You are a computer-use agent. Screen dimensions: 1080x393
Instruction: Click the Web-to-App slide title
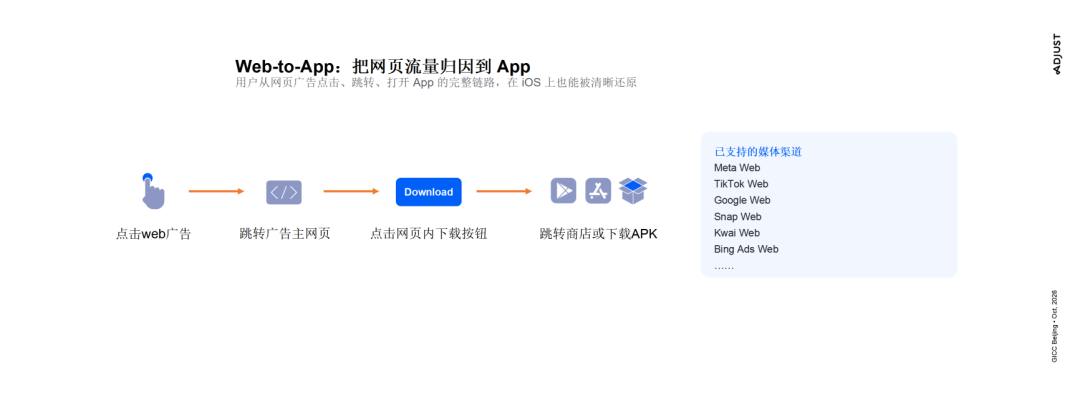(x=383, y=66)
